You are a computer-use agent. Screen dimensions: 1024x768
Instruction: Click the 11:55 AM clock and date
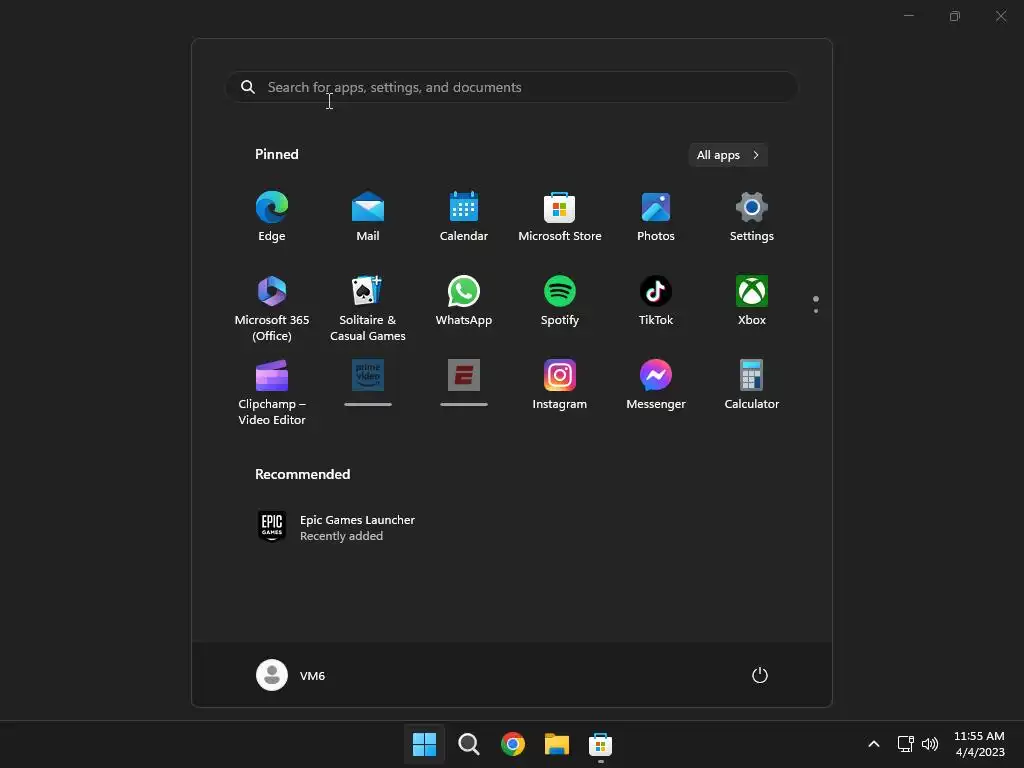click(x=979, y=744)
